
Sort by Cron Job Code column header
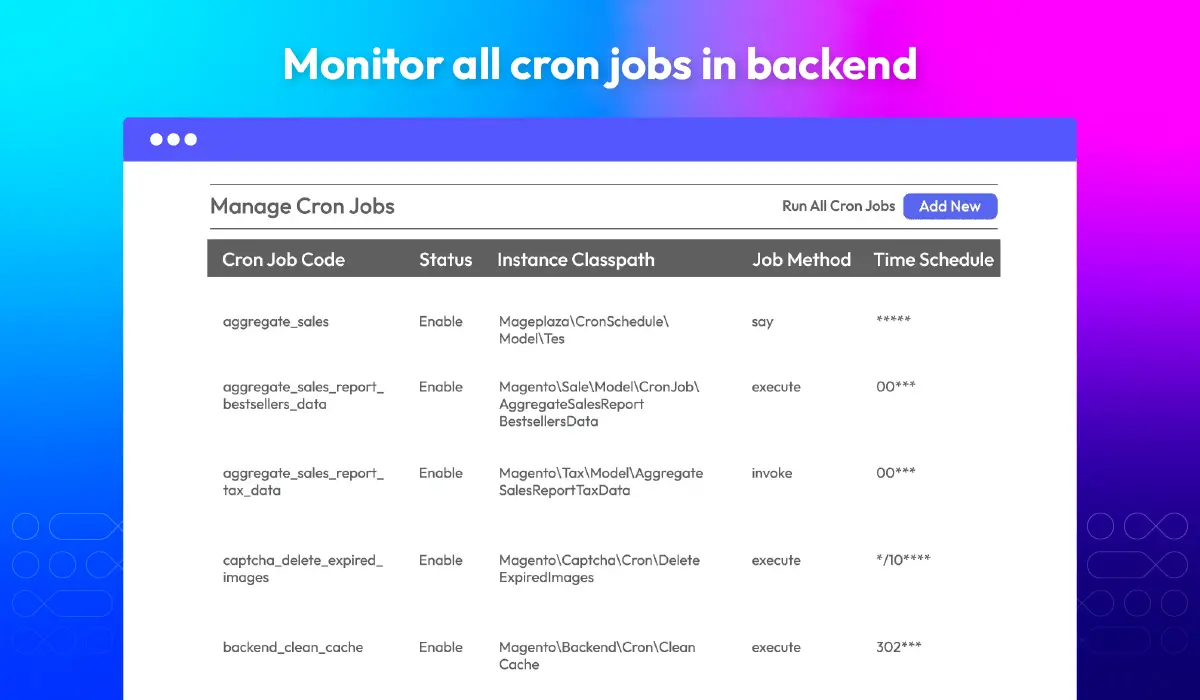283,260
